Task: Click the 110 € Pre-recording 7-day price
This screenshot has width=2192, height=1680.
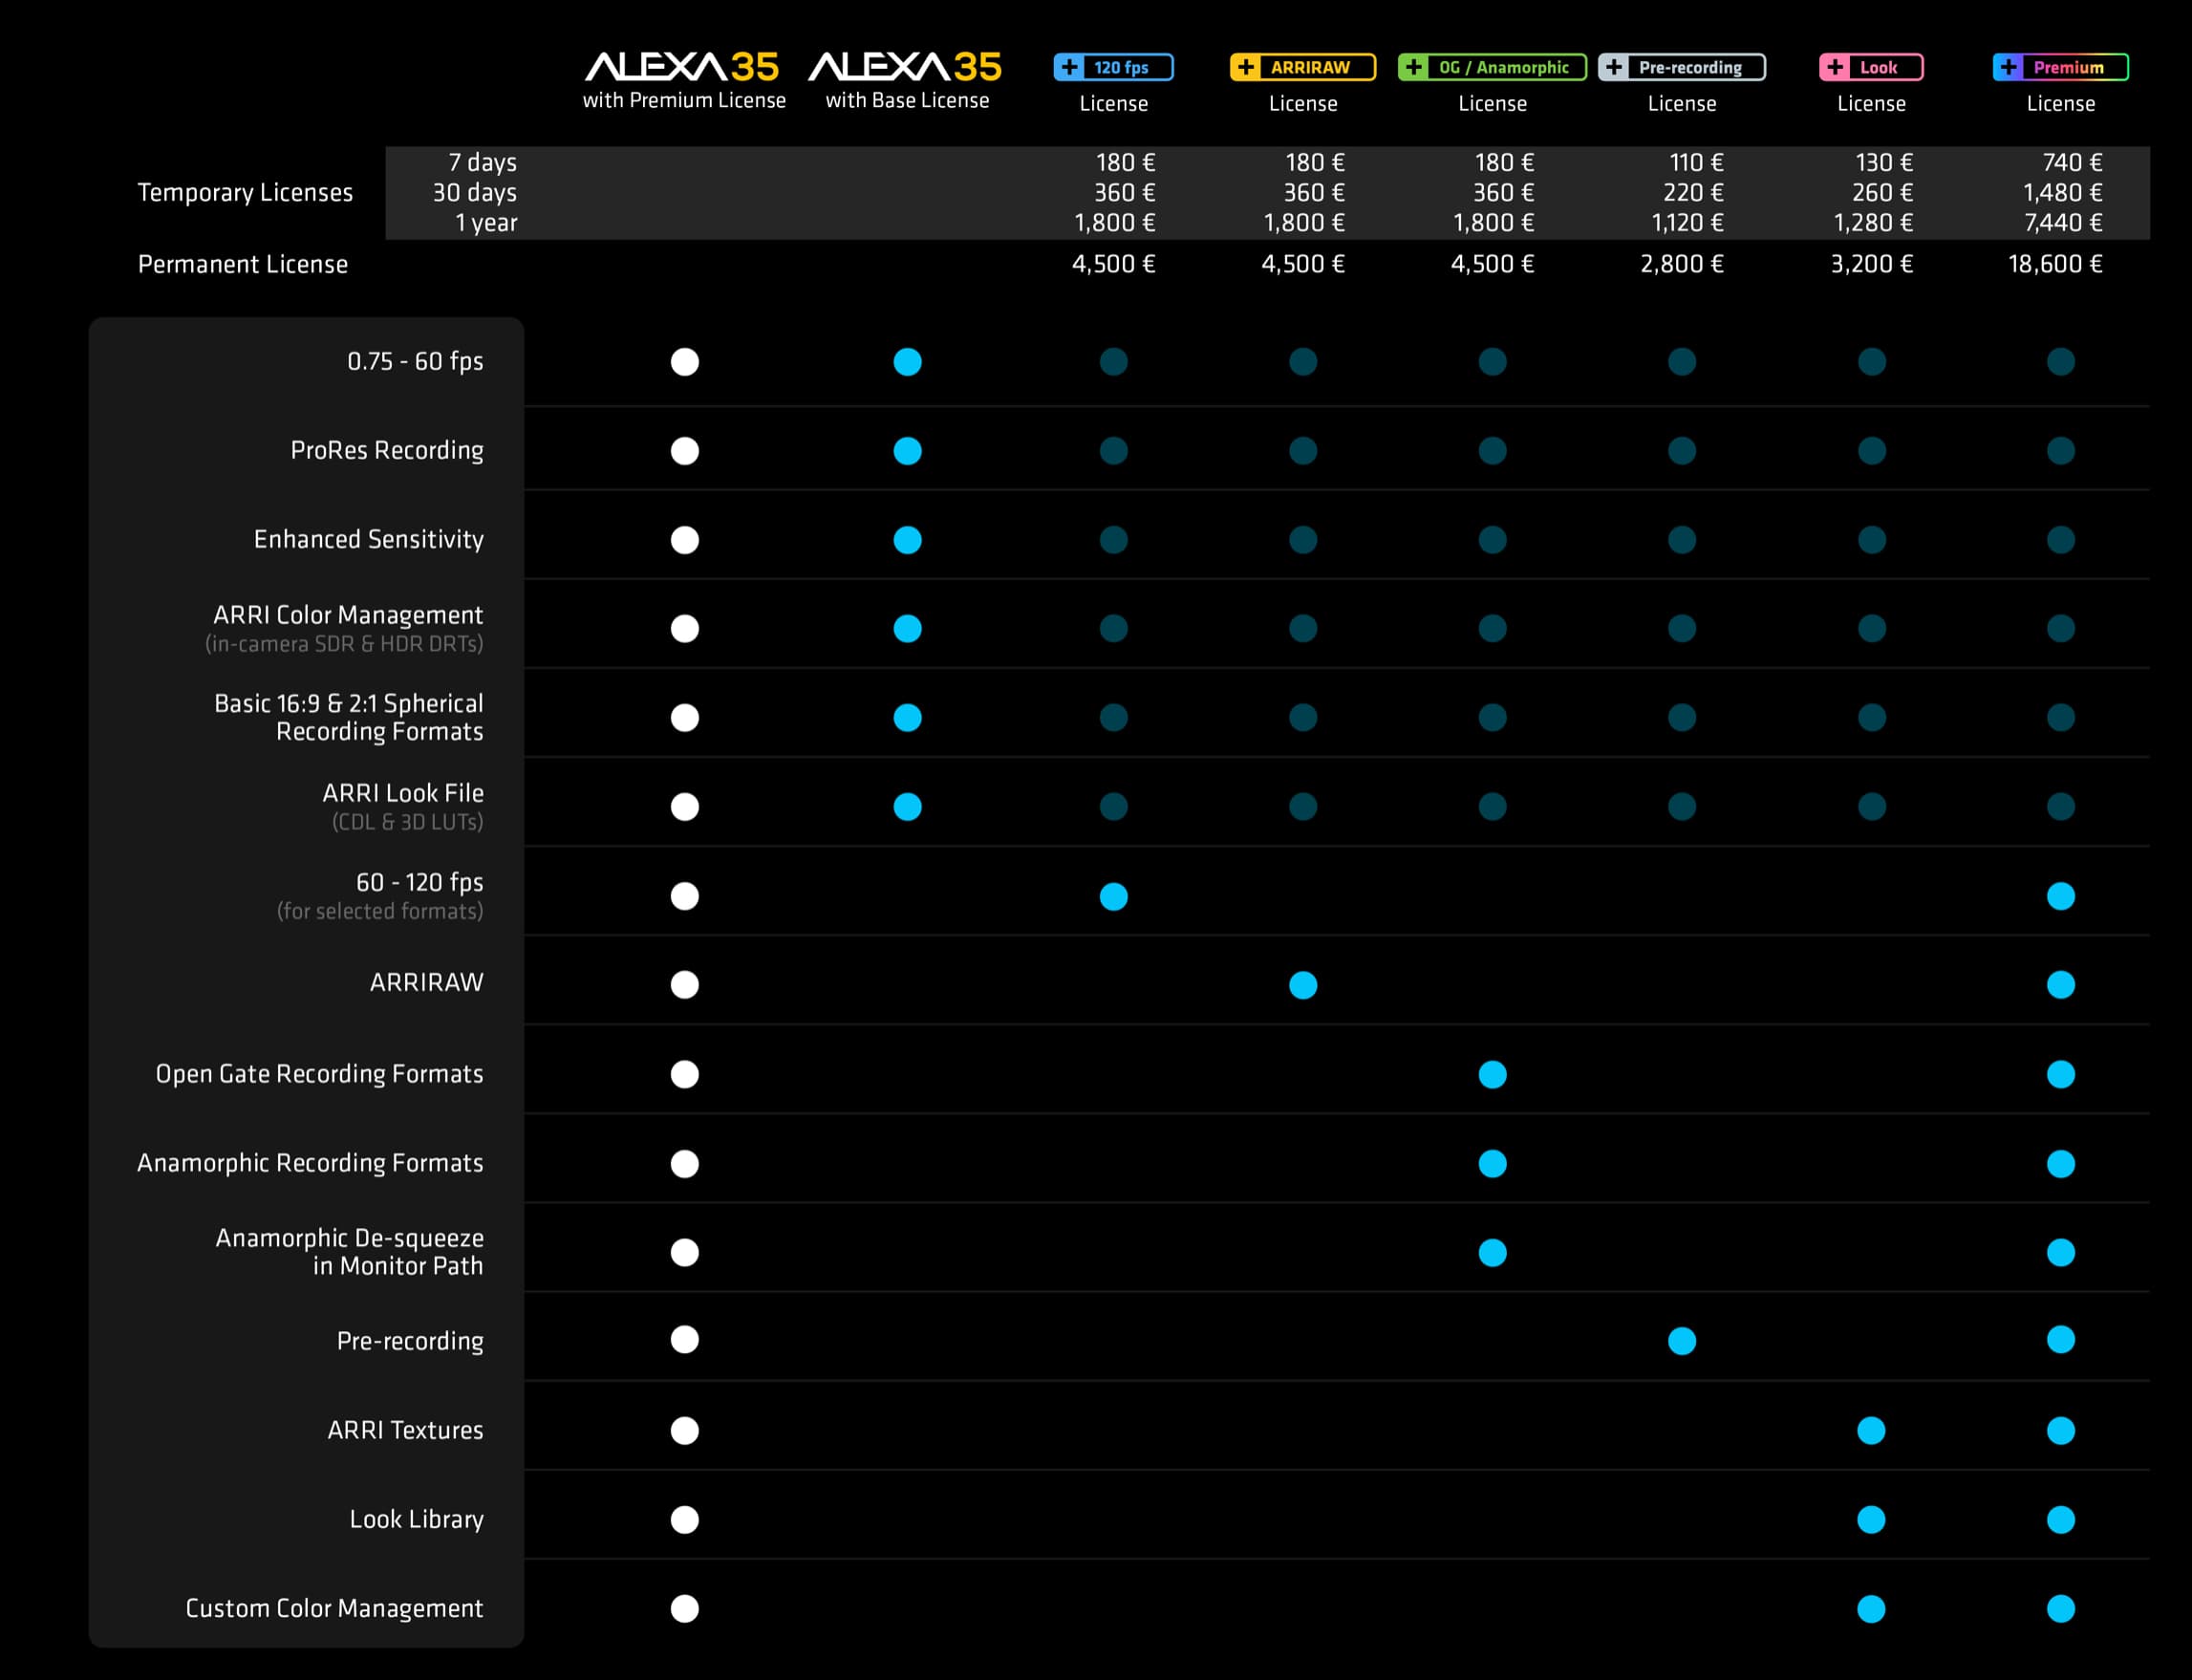Action: (x=1696, y=162)
